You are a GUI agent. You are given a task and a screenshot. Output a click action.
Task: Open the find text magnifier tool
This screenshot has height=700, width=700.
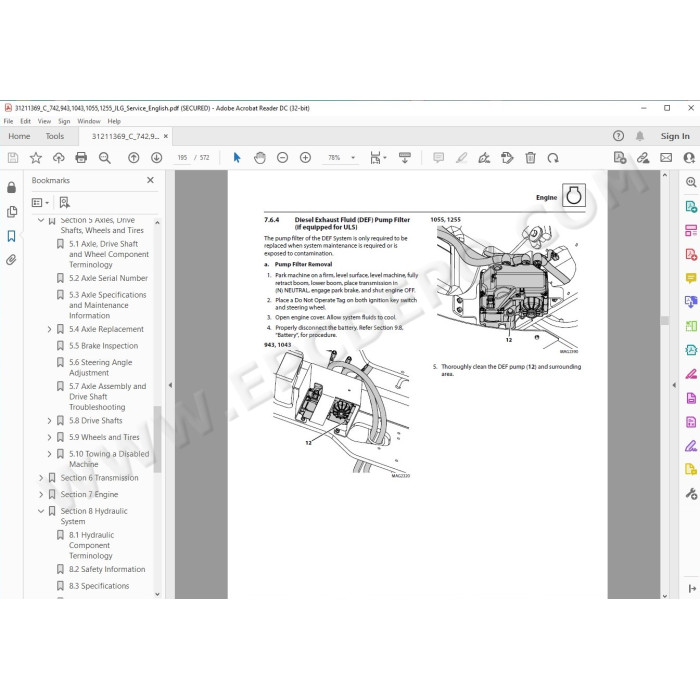tap(104, 158)
